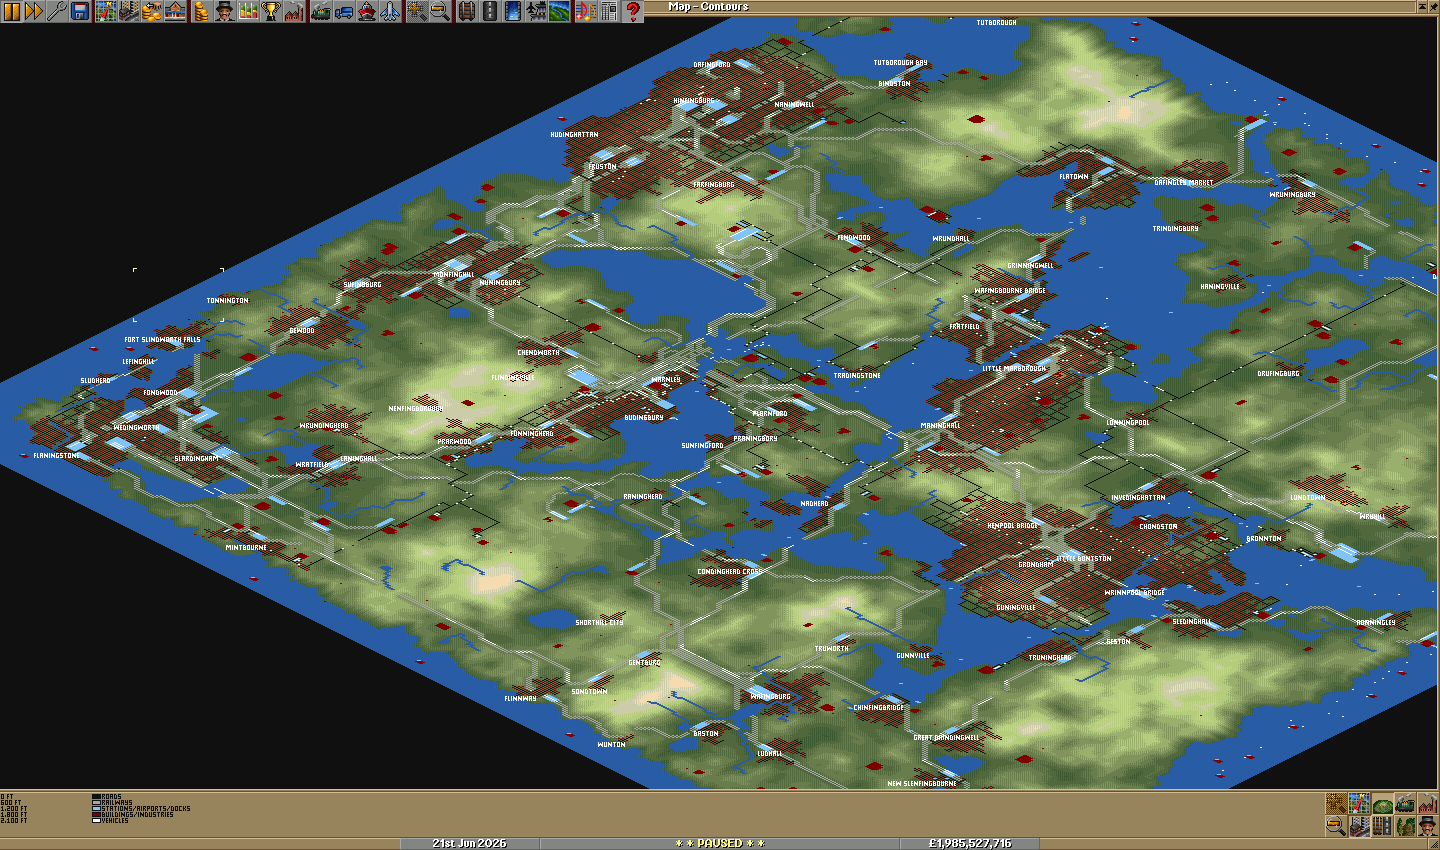Viewport: 1440px width, 850px height.
Task: Click the Buildings/Industries red swatch
Action: (x=96, y=815)
